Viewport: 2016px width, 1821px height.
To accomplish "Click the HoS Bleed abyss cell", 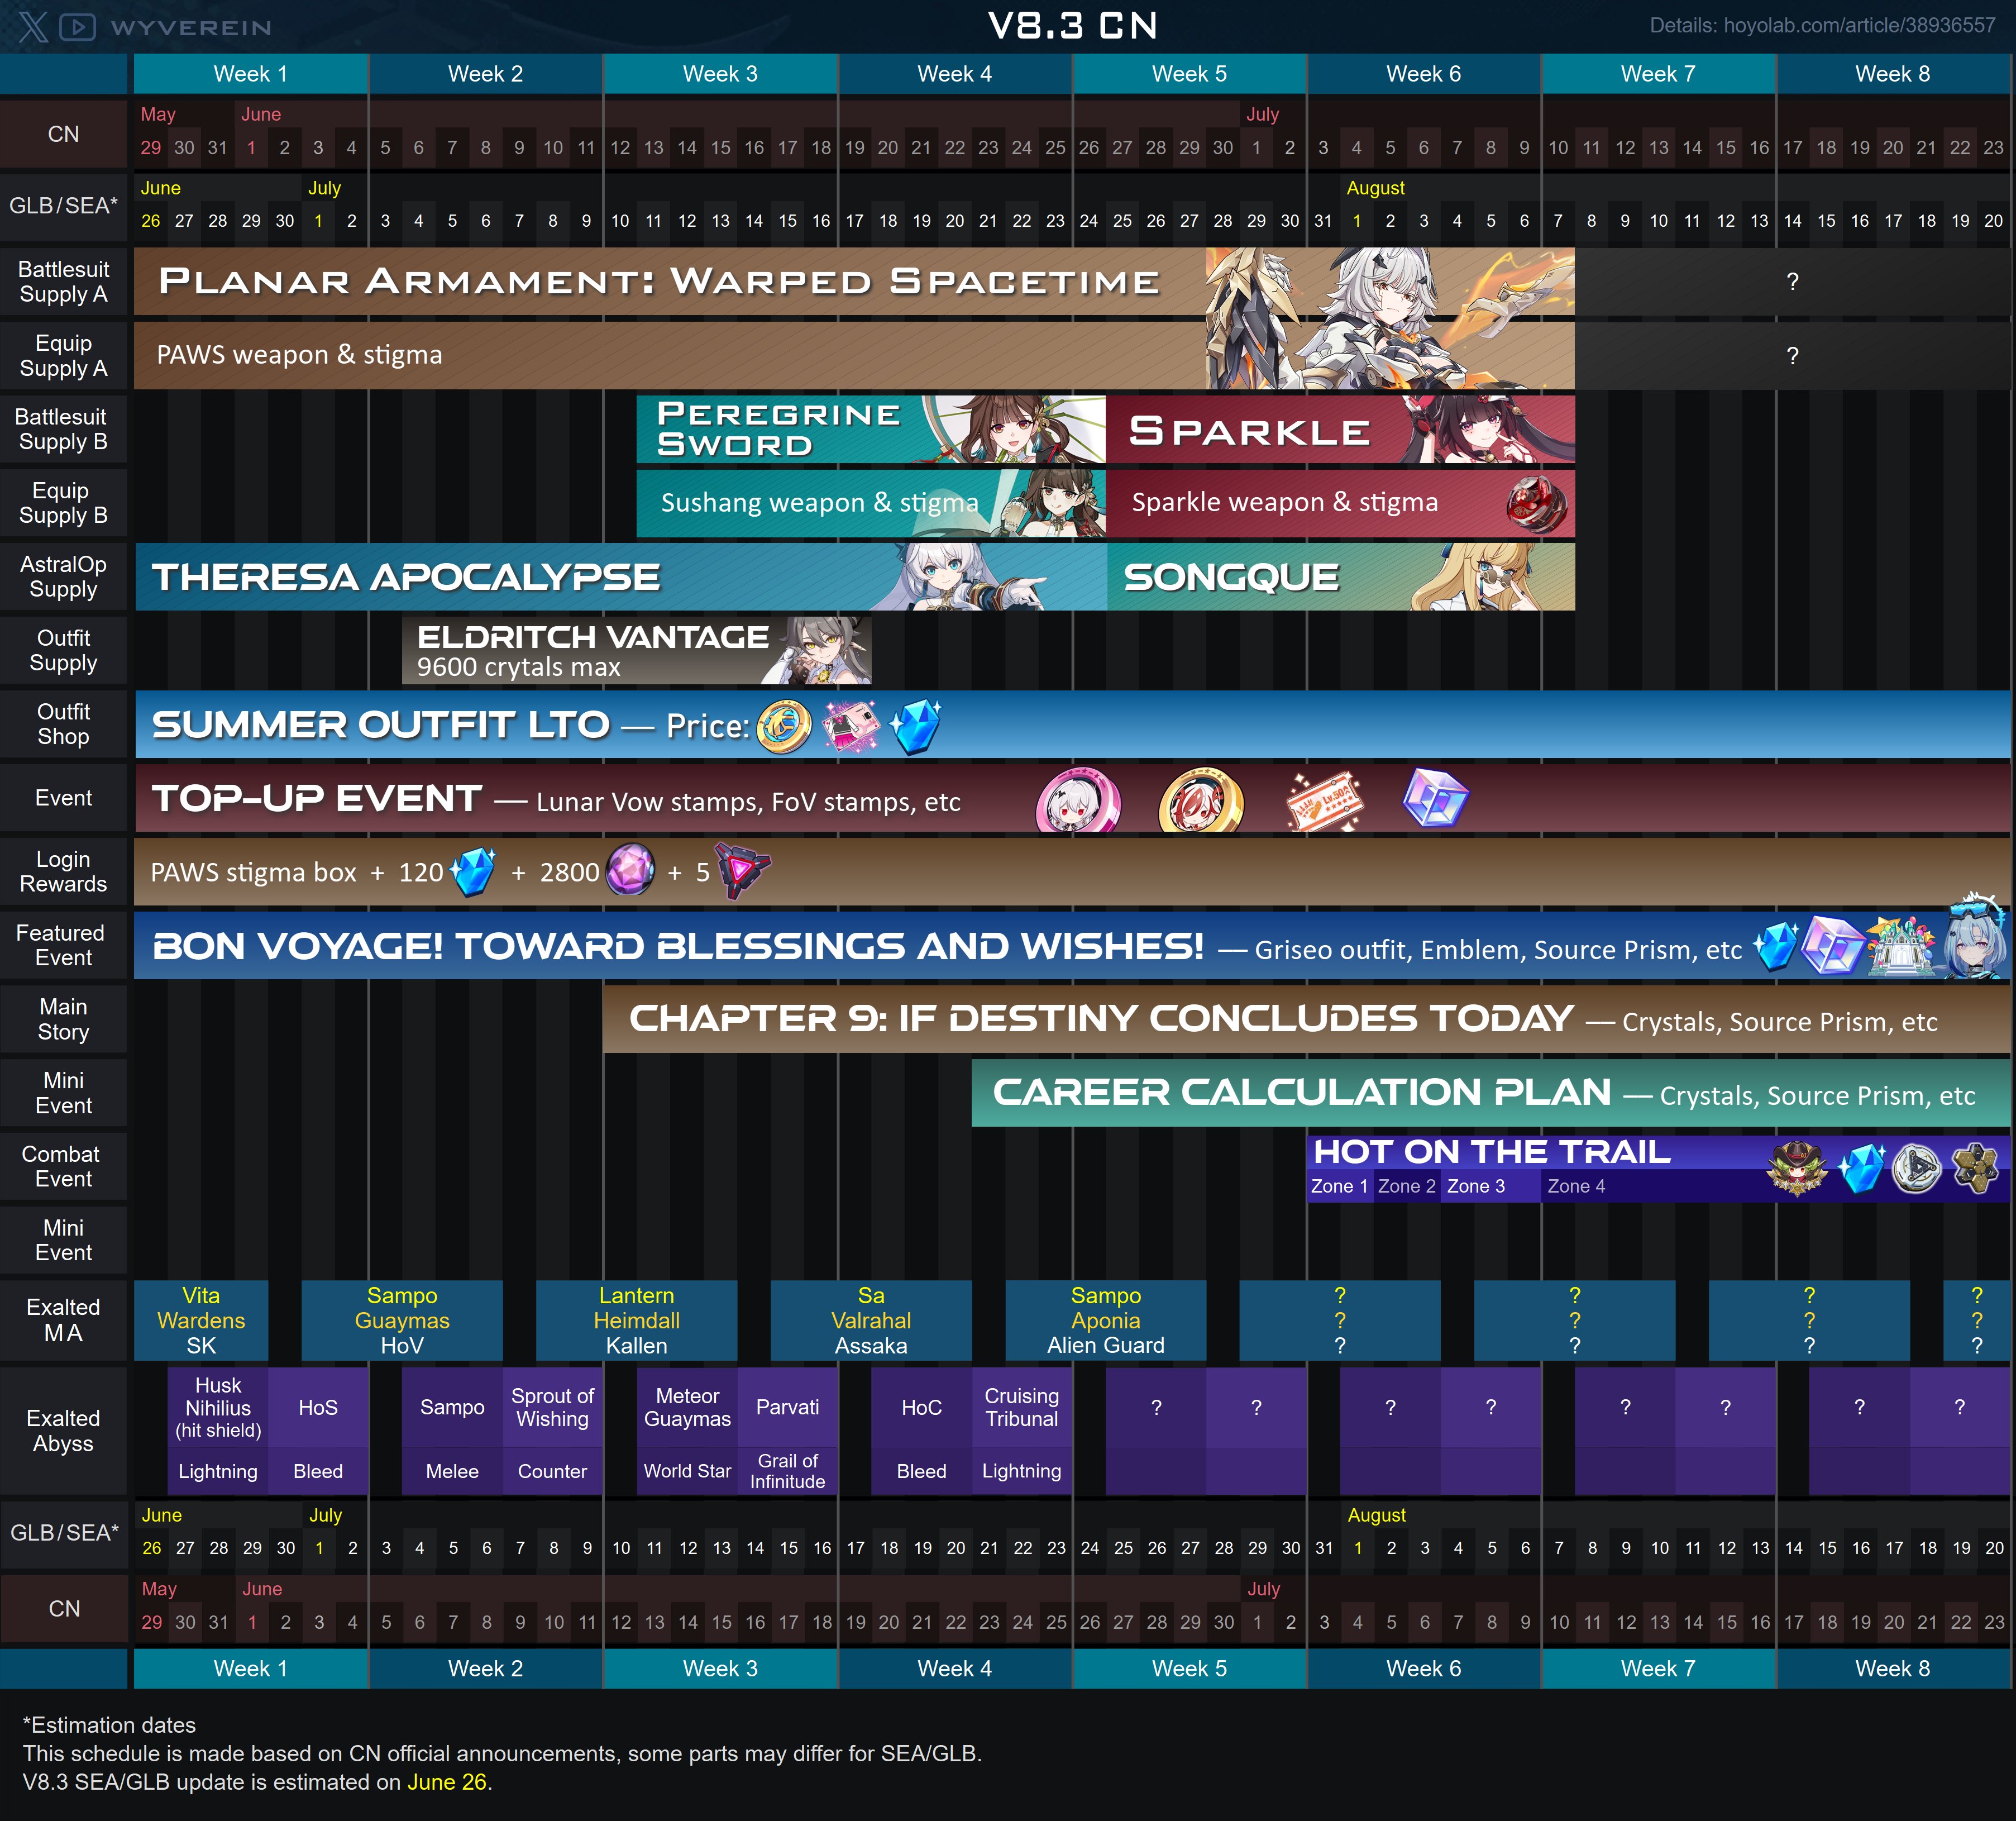I will pyautogui.click(x=318, y=1431).
